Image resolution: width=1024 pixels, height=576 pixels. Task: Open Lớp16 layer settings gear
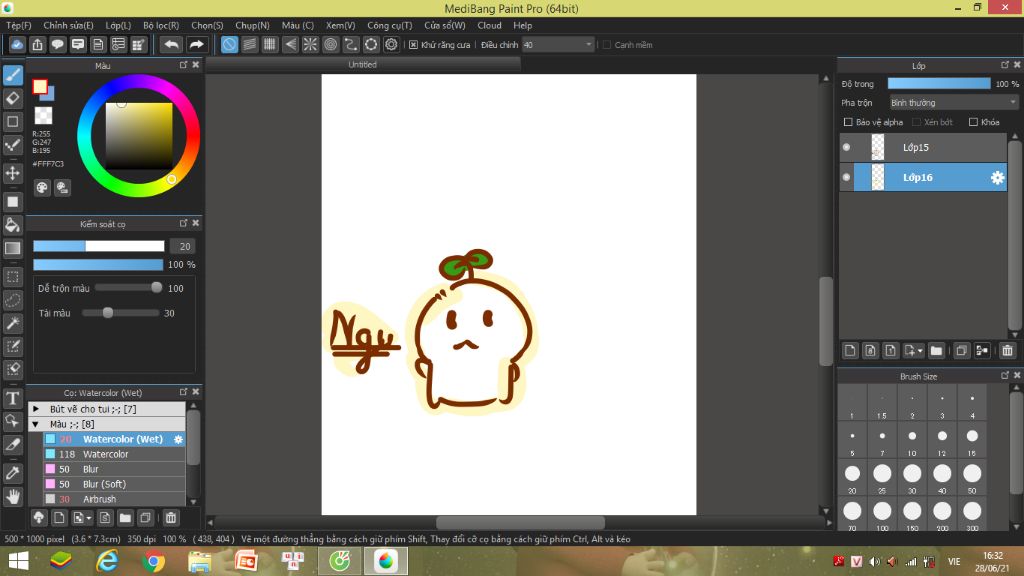click(x=997, y=178)
